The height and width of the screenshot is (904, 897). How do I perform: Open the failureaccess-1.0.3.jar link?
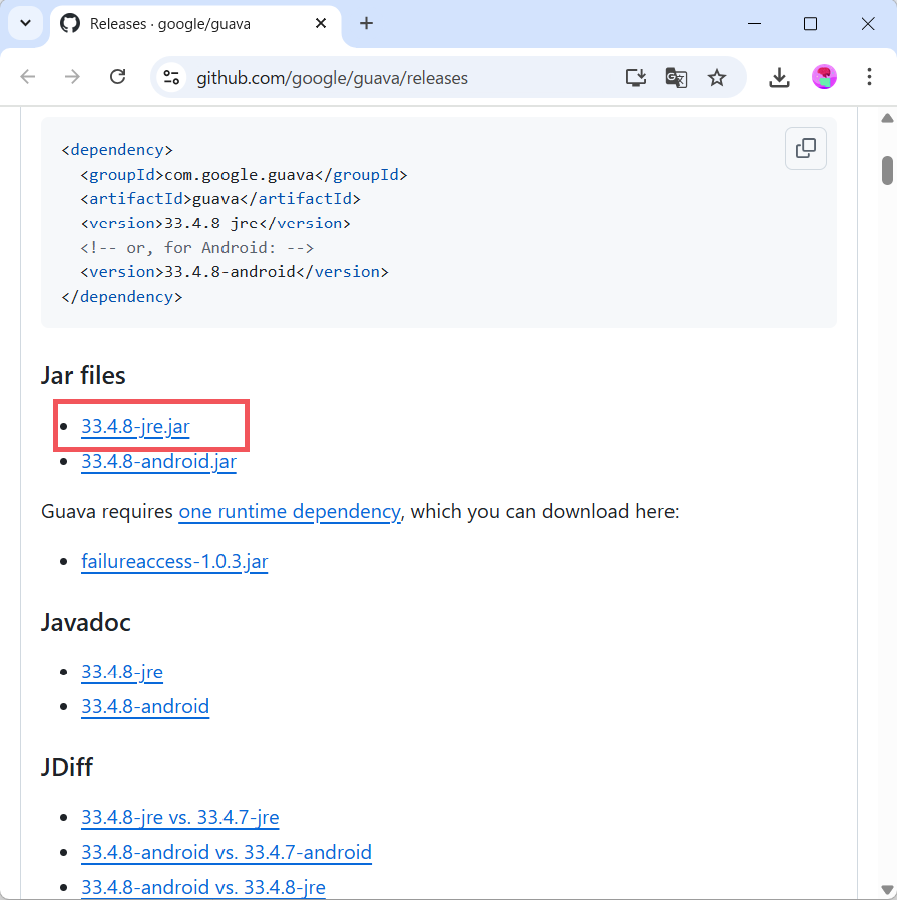click(x=174, y=561)
